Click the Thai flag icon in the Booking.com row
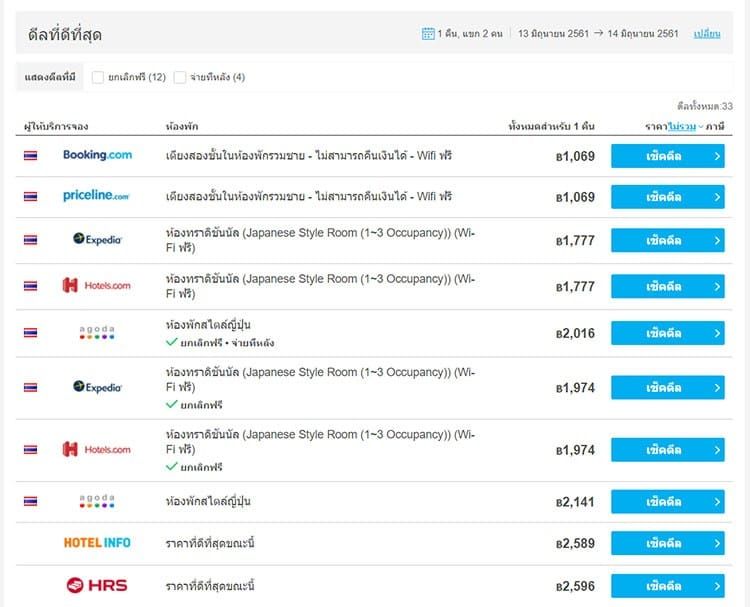 tap(31, 155)
